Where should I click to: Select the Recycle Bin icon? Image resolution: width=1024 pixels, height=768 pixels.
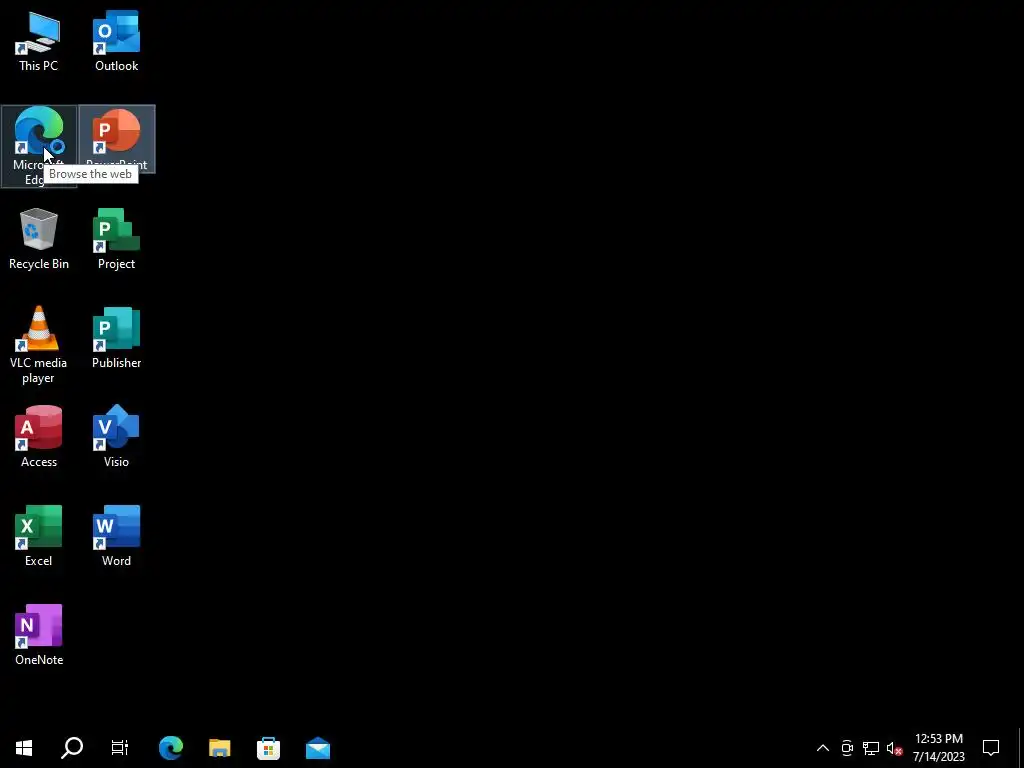[39, 238]
